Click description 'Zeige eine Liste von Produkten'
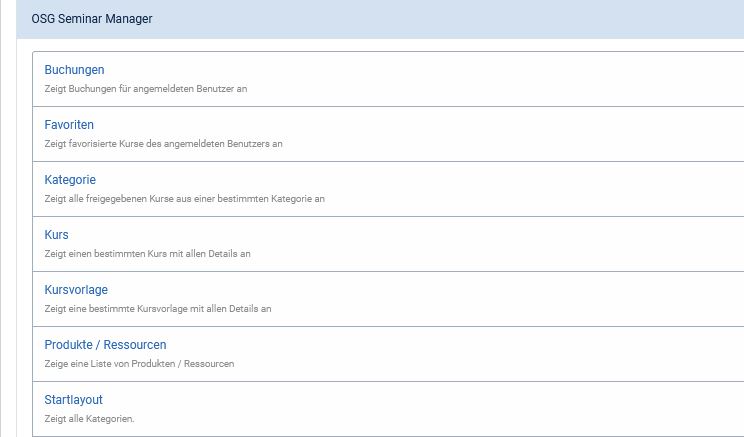The image size is (744, 437). click(x=139, y=364)
